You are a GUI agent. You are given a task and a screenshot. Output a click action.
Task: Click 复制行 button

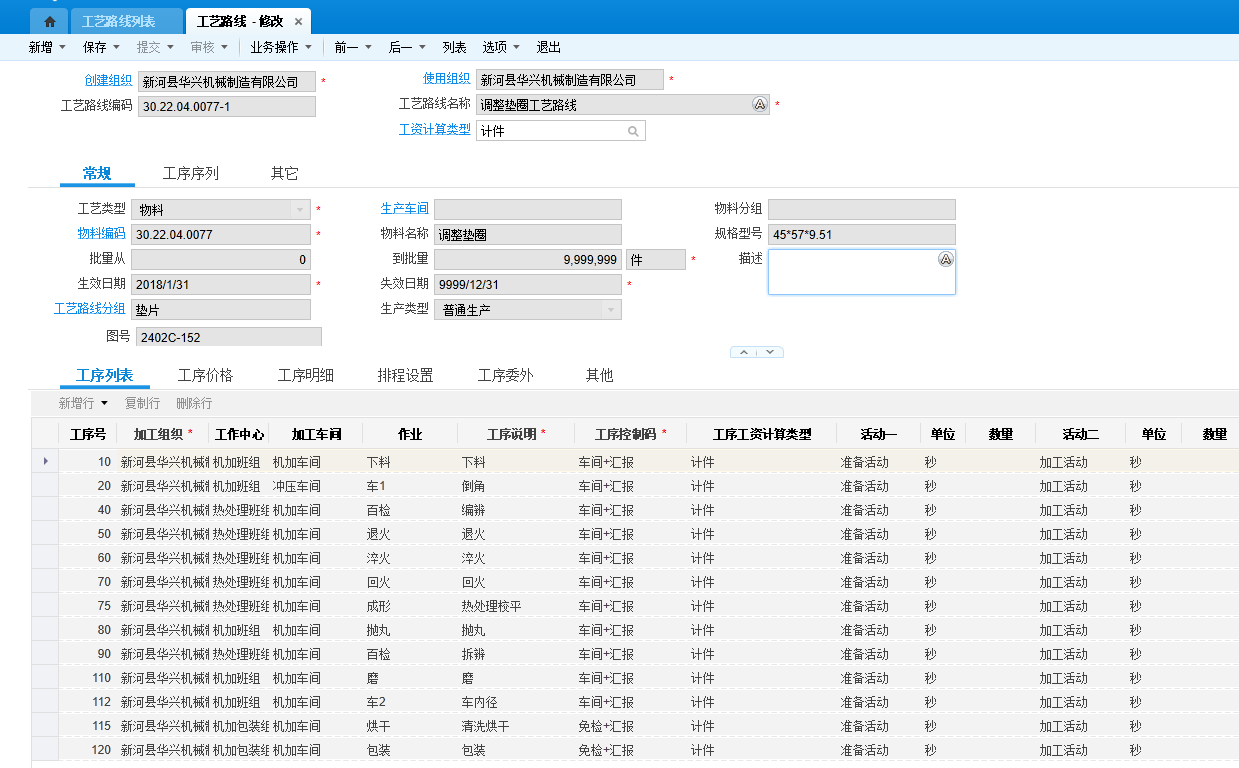pyautogui.click(x=140, y=403)
